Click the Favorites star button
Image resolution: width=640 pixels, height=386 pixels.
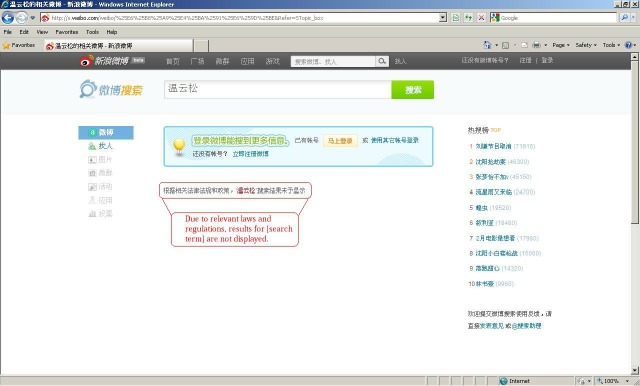pos(19,45)
